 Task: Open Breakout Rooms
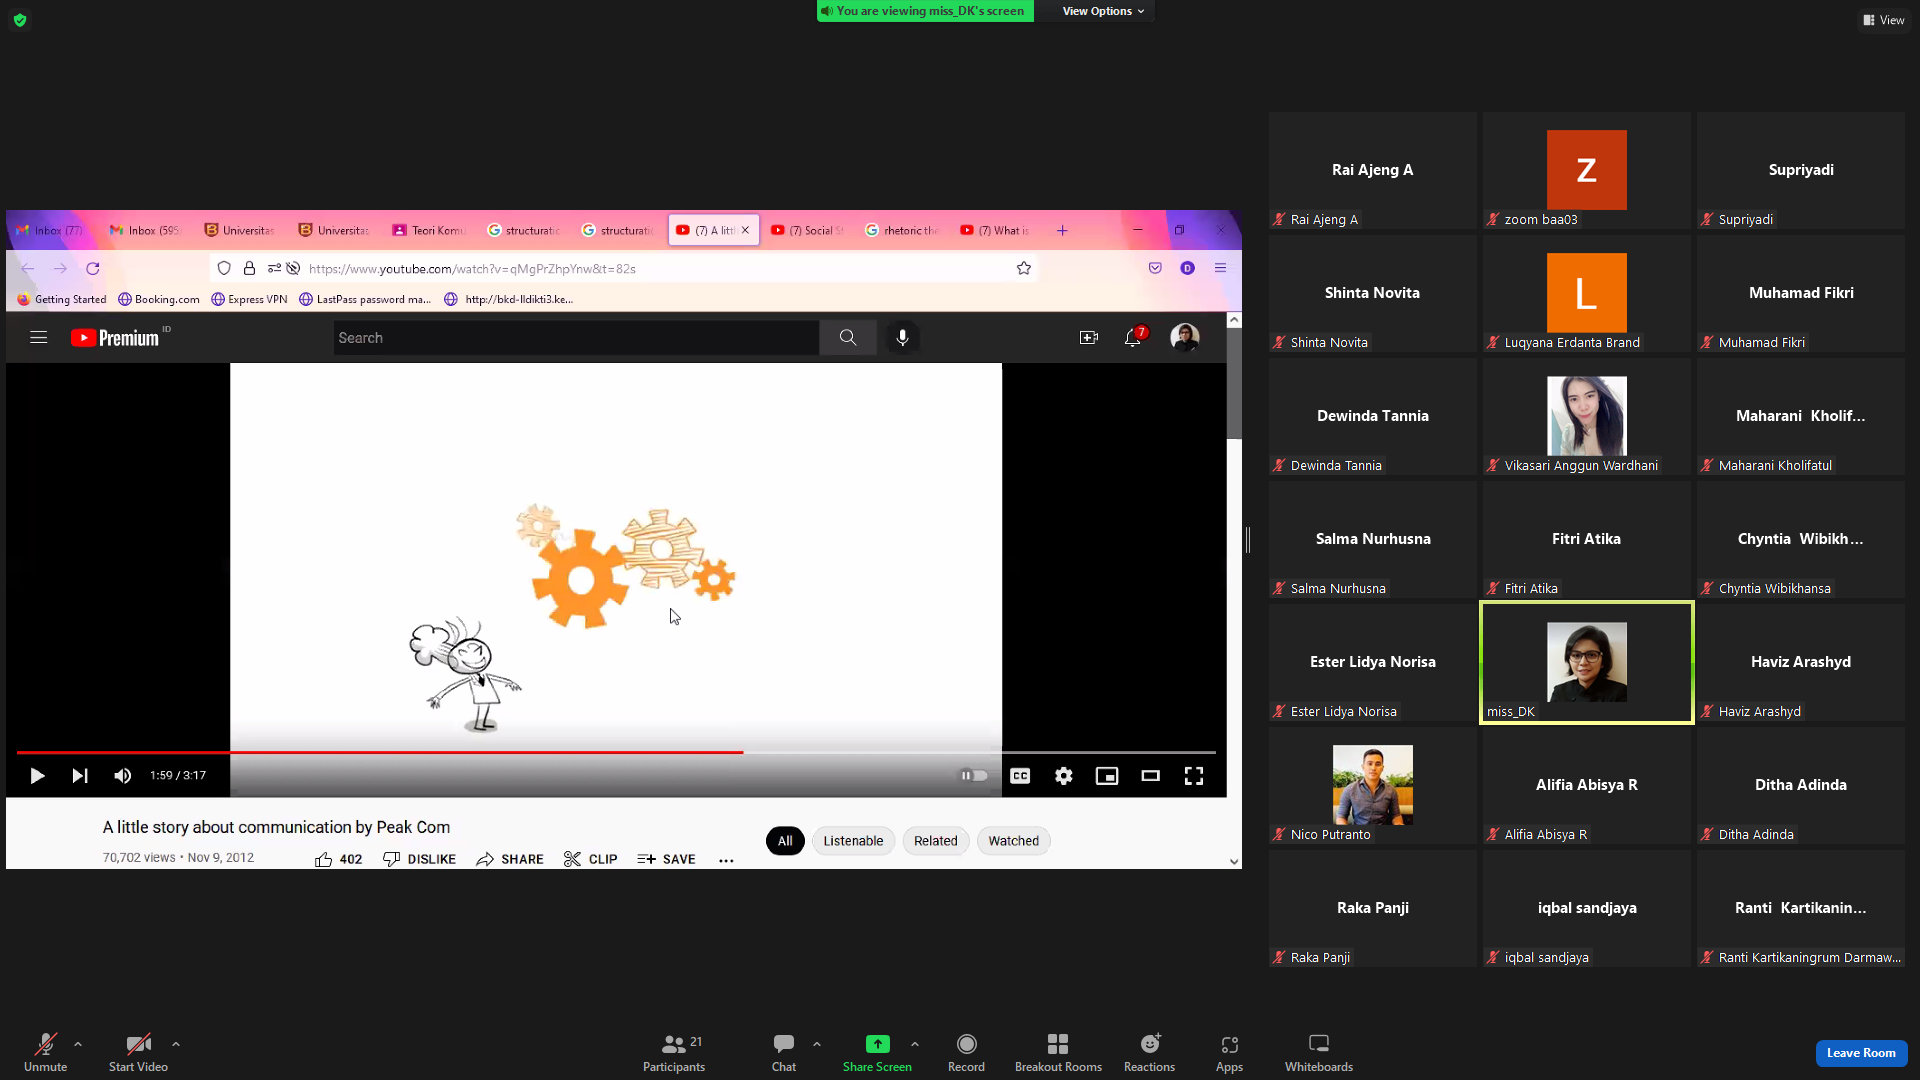(1058, 1052)
